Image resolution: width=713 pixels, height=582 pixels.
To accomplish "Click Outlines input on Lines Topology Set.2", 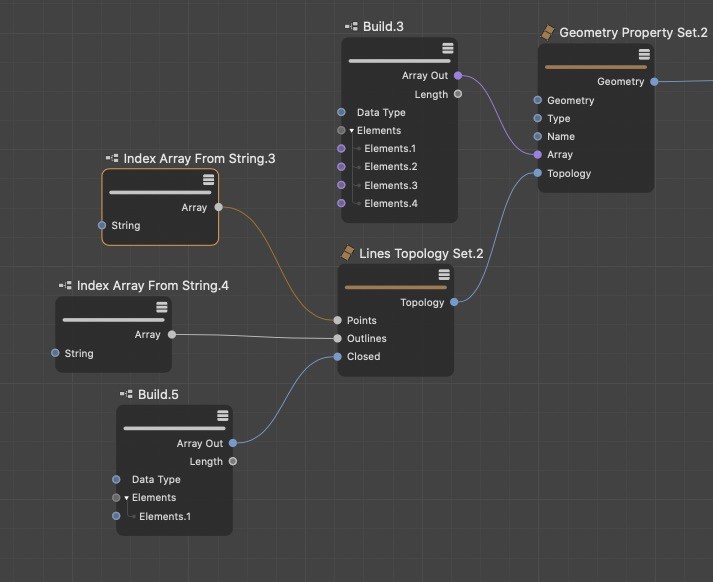I will tap(337, 338).
